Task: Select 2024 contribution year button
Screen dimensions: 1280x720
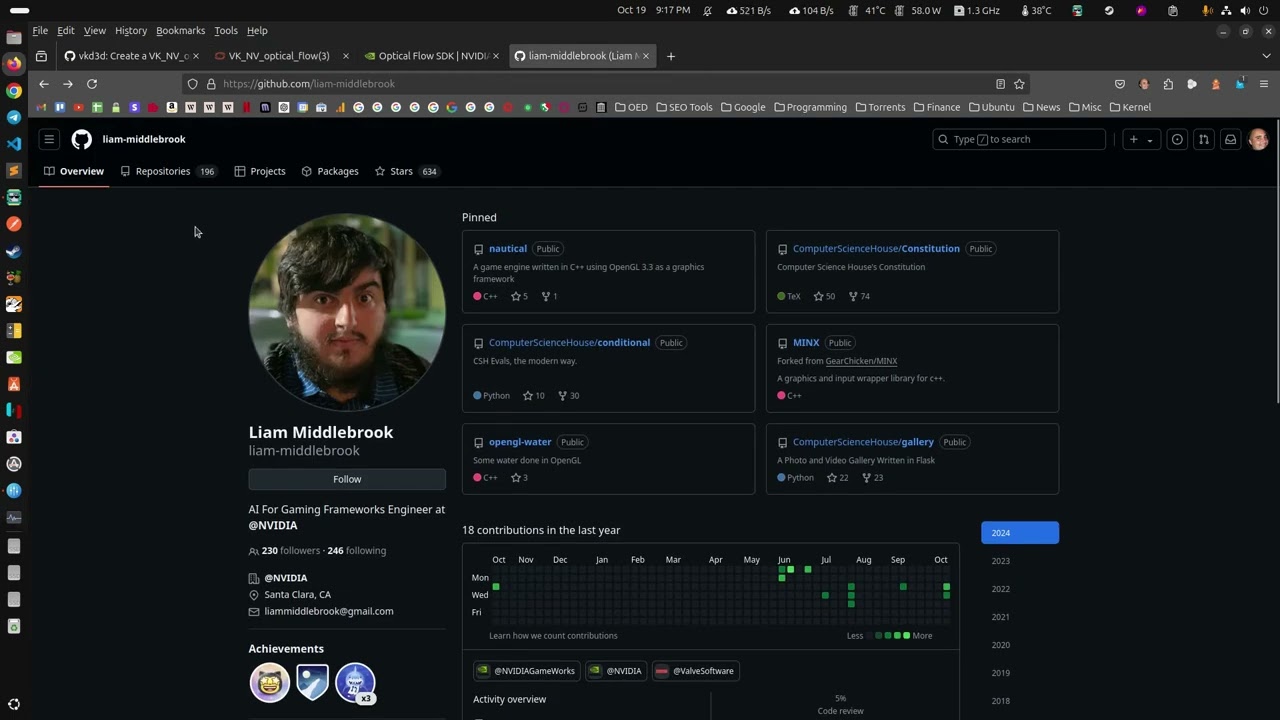Action: coord(1020,533)
